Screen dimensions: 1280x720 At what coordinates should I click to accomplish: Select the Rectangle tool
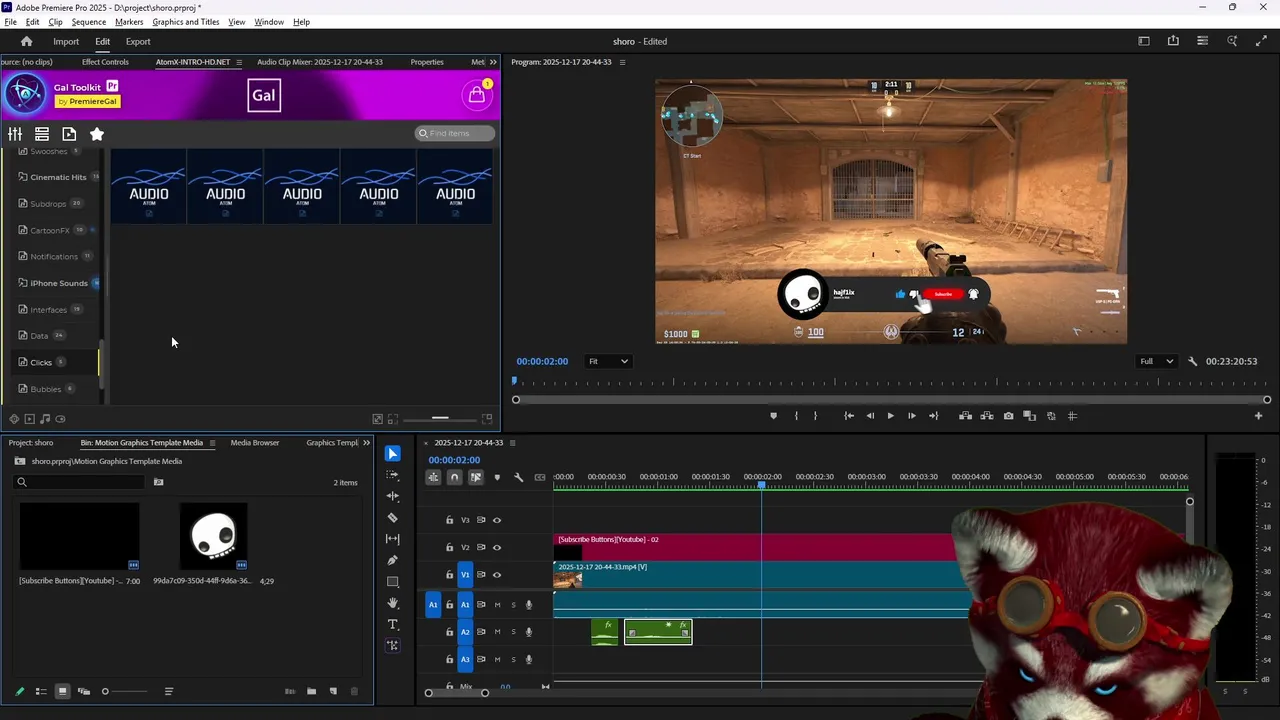point(392,582)
